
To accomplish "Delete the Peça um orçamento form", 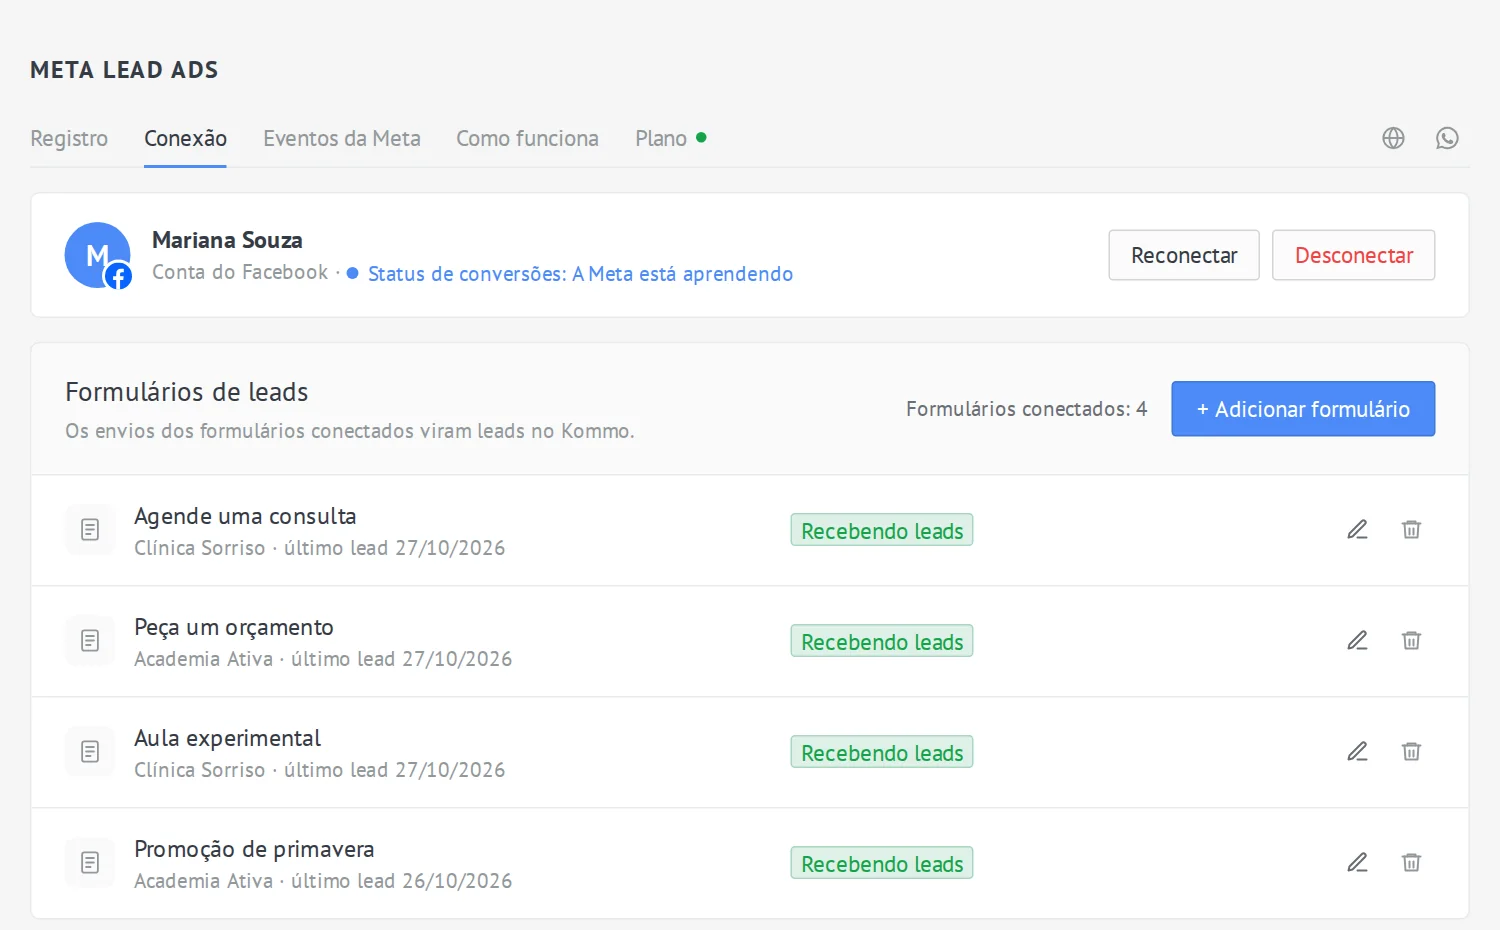I will point(1411,640).
